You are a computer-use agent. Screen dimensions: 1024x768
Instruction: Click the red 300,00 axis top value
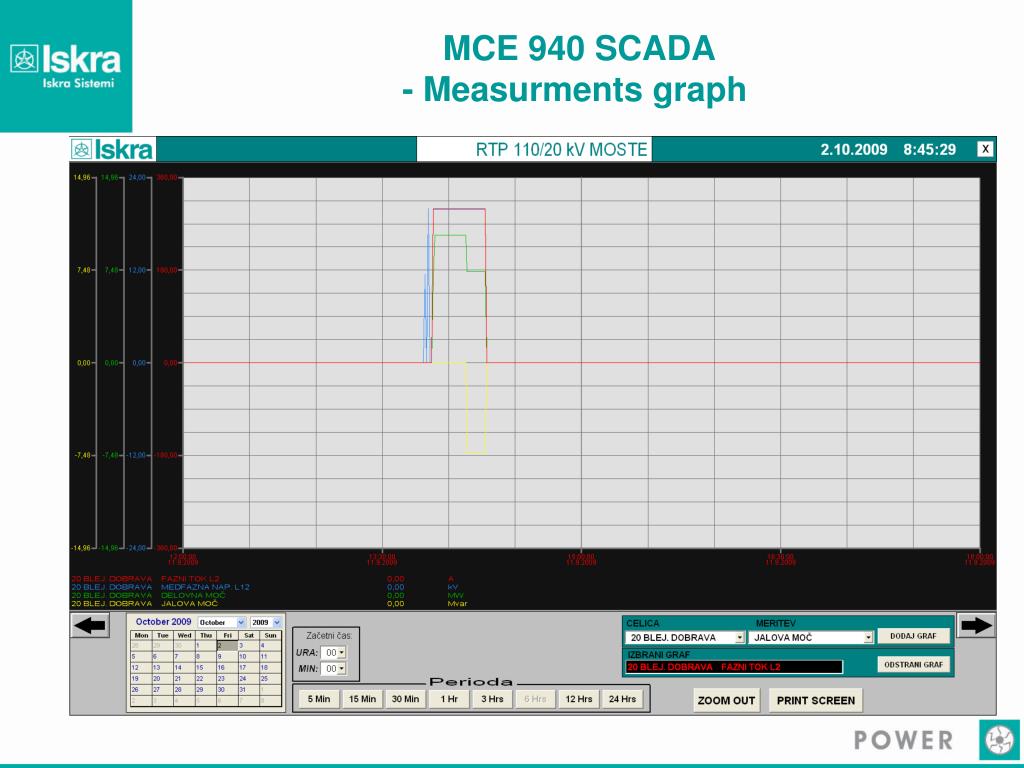coord(167,178)
